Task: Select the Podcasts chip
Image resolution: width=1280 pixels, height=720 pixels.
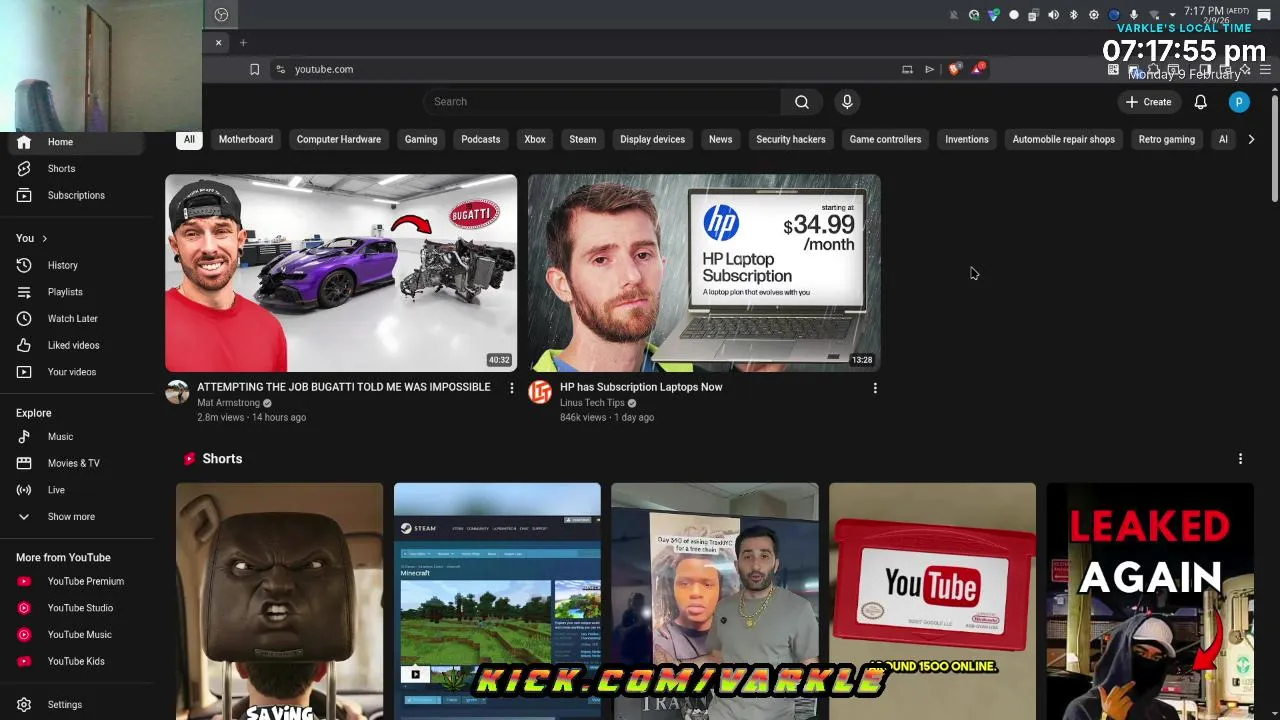Action: pyautogui.click(x=480, y=139)
